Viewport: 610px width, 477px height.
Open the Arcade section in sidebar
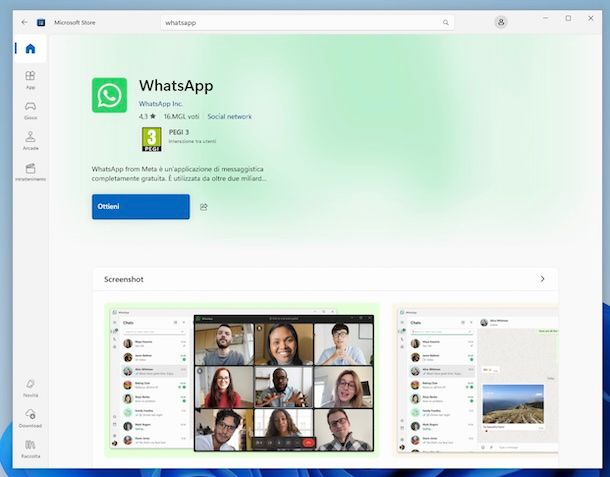30,141
